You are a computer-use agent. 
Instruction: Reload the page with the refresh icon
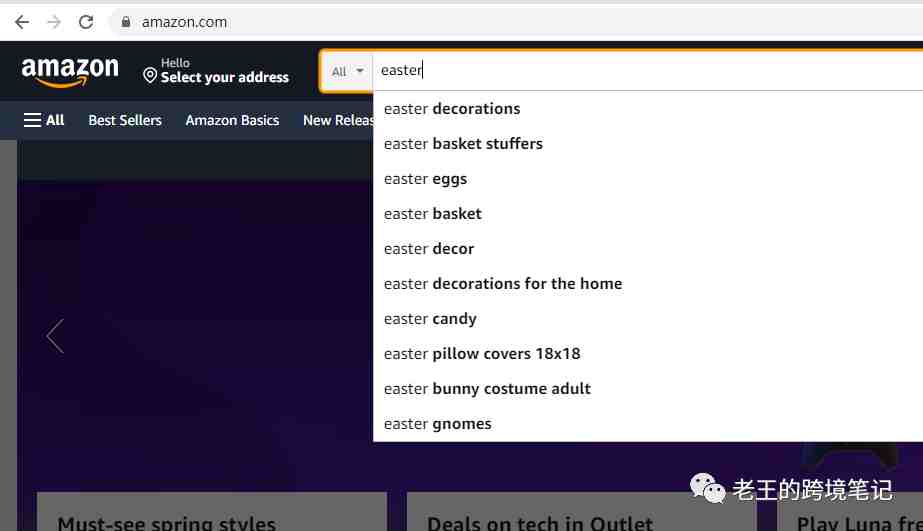pos(86,22)
